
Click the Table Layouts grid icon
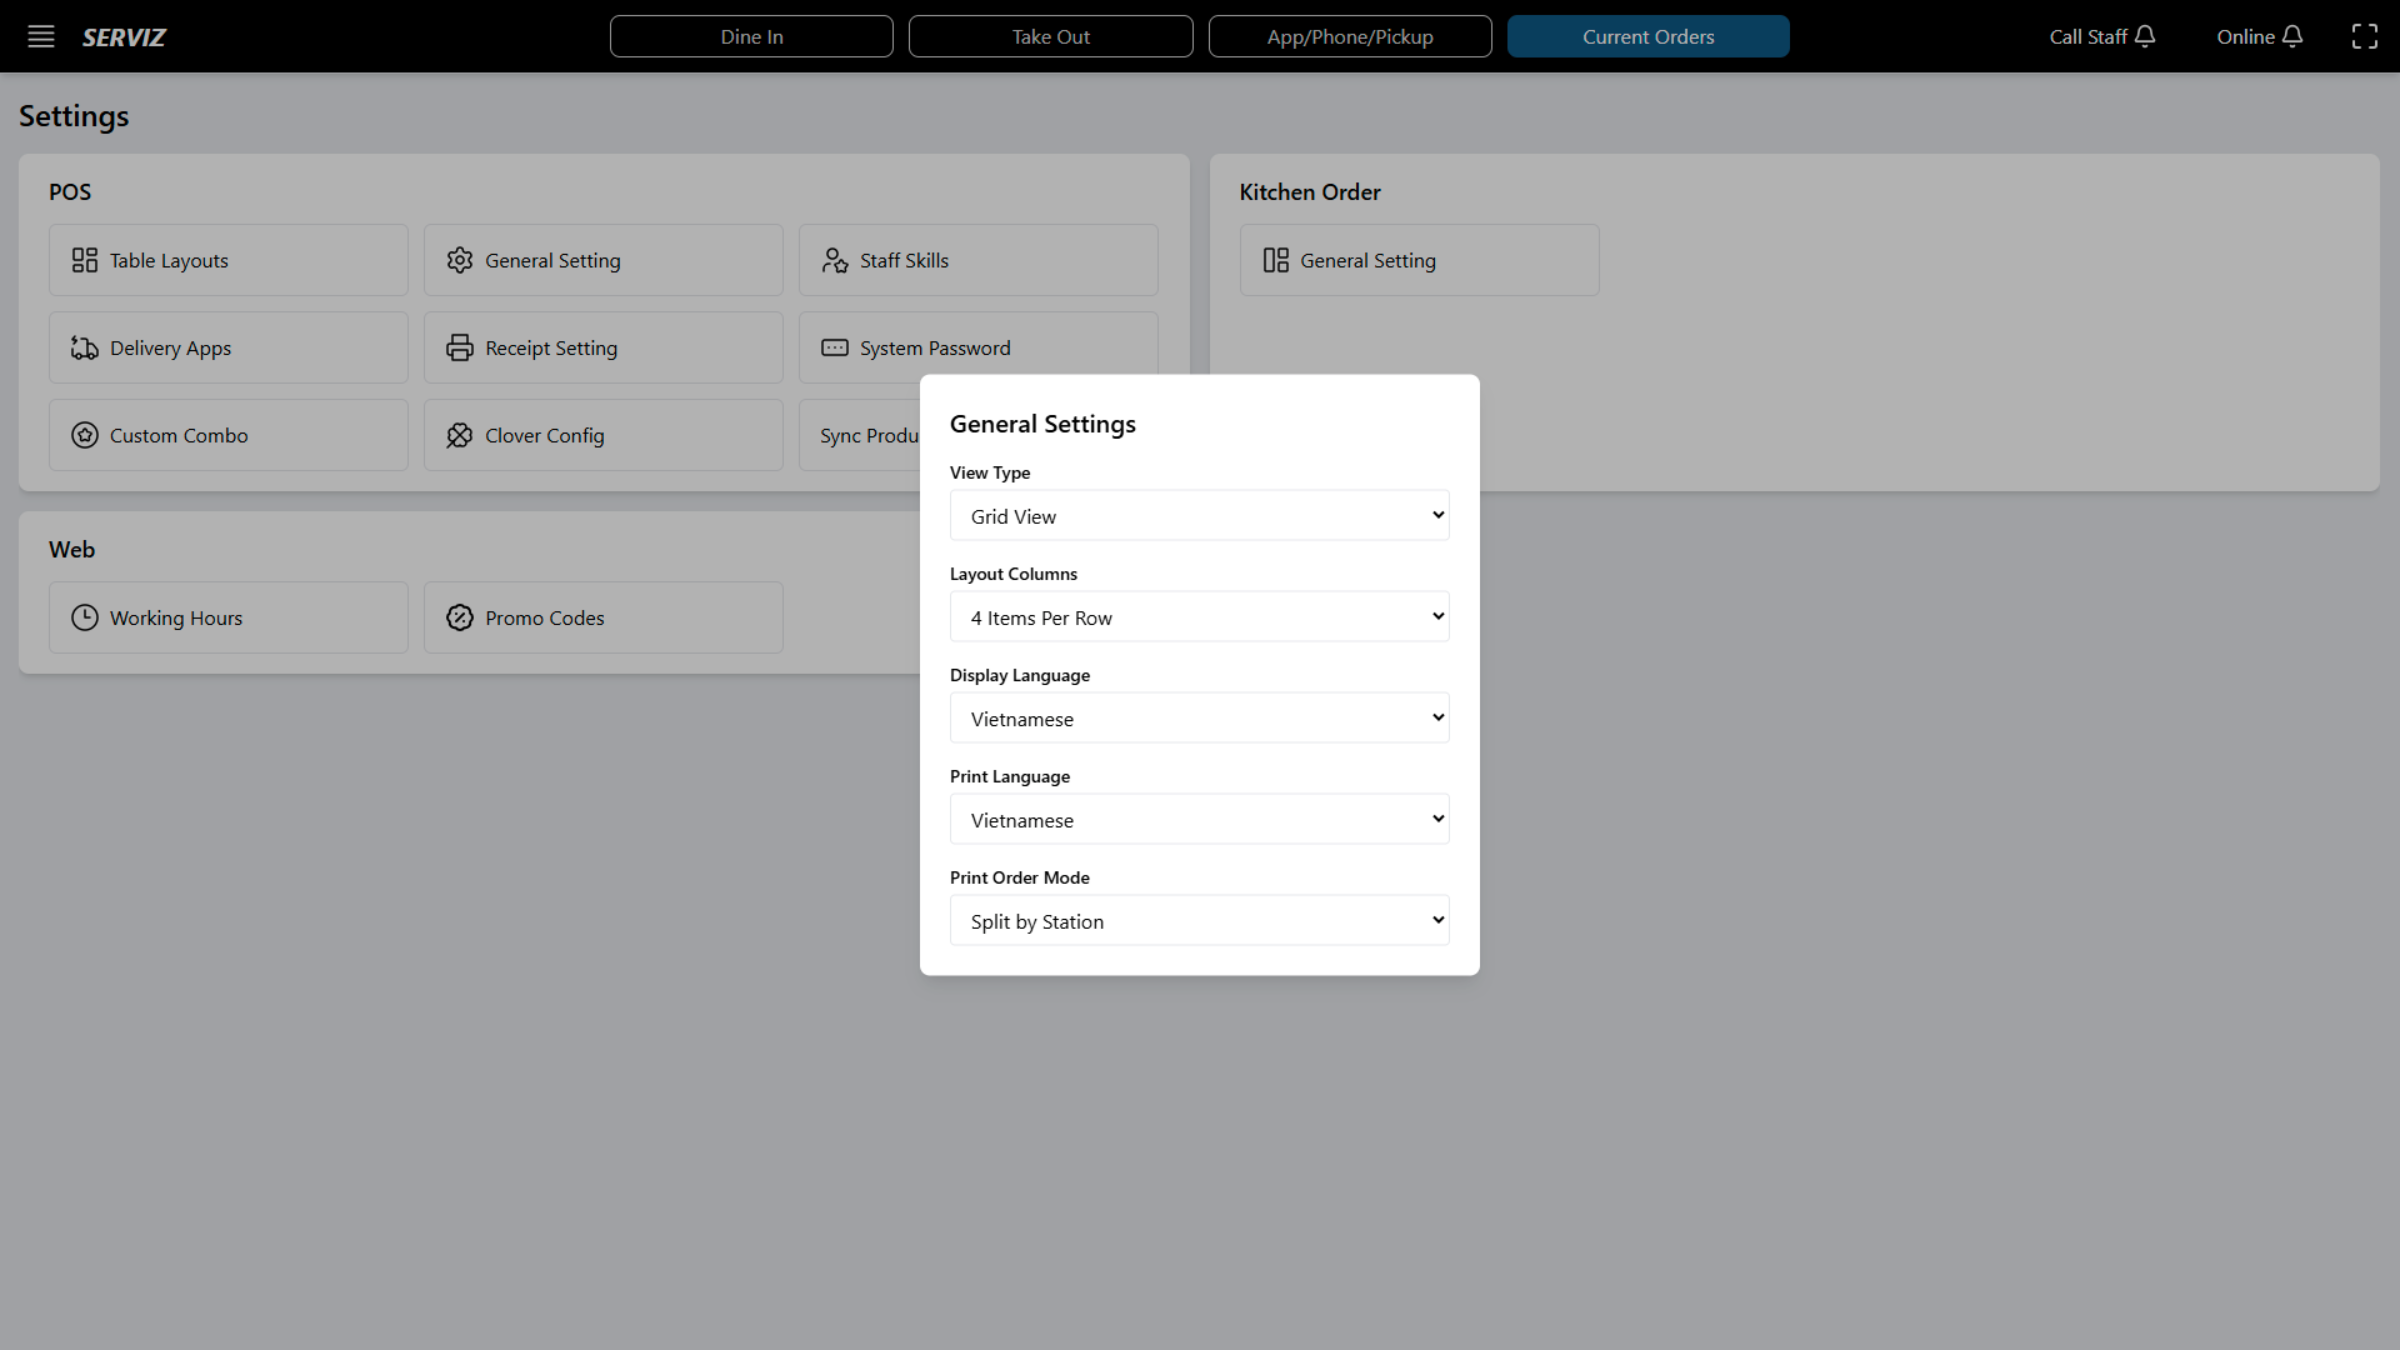click(x=85, y=259)
